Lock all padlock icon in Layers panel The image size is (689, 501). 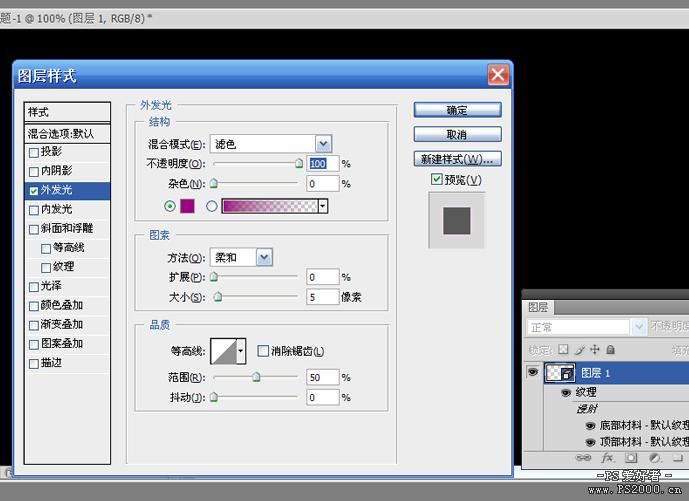coord(610,349)
